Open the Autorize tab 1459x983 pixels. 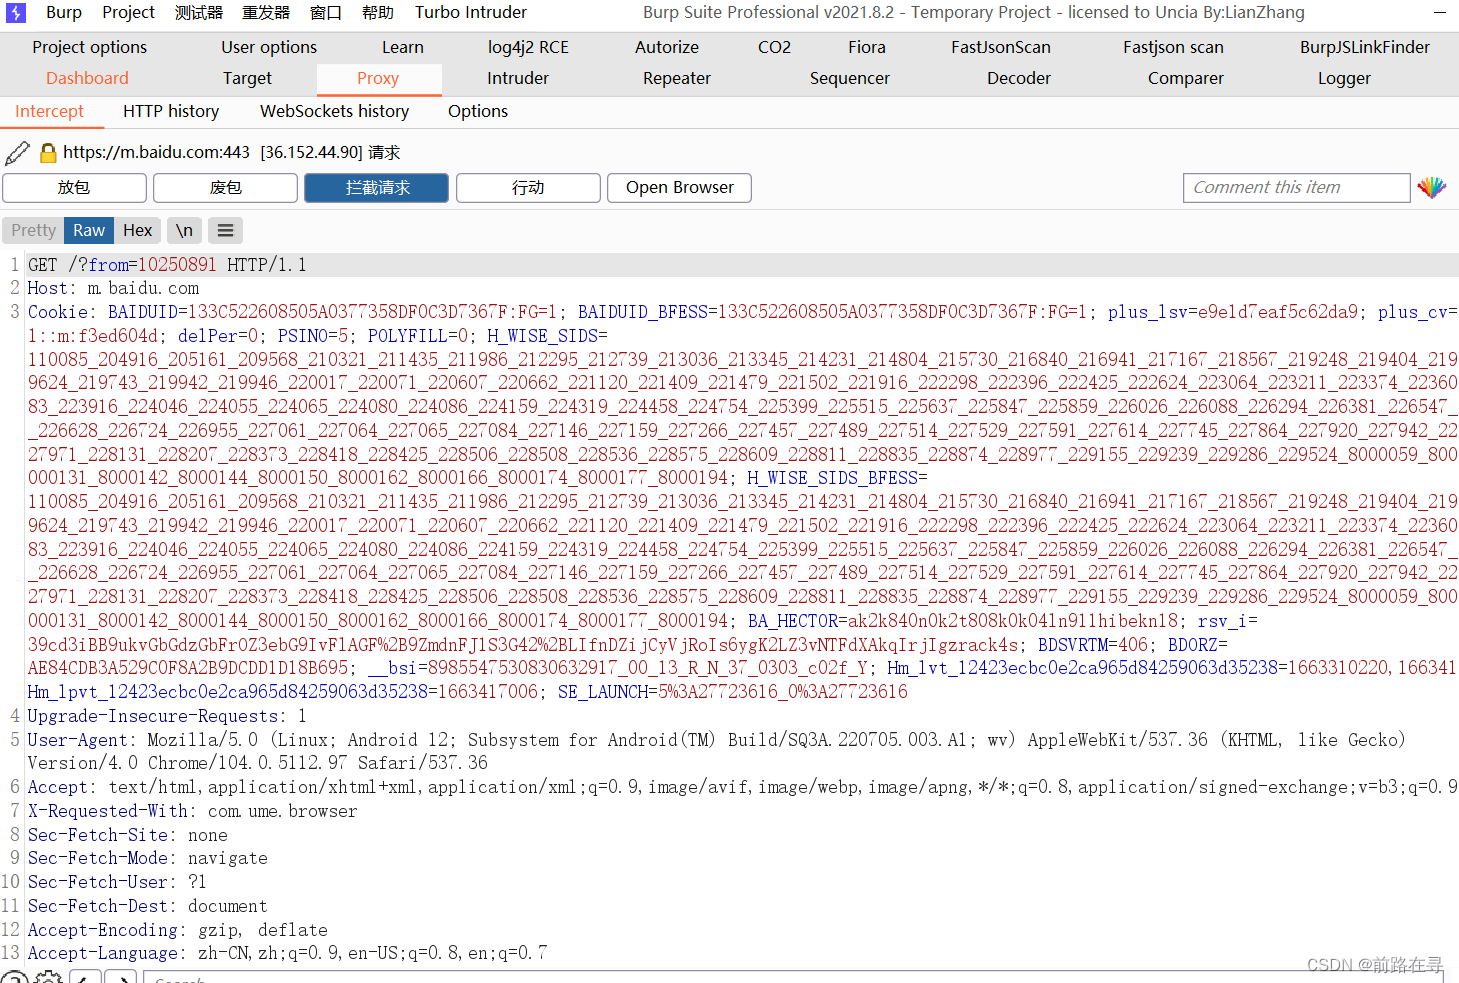[667, 47]
